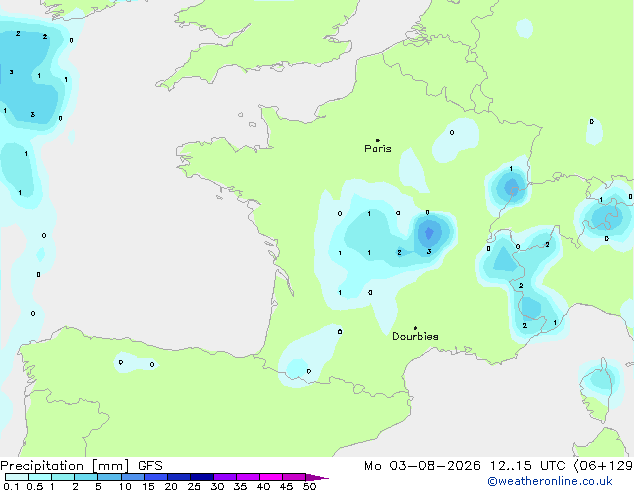Image resolution: width=634 pixels, height=490 pixels.
Task: Click the 'Precipitation [mm]' title text
Action: [x=65, y=466]
